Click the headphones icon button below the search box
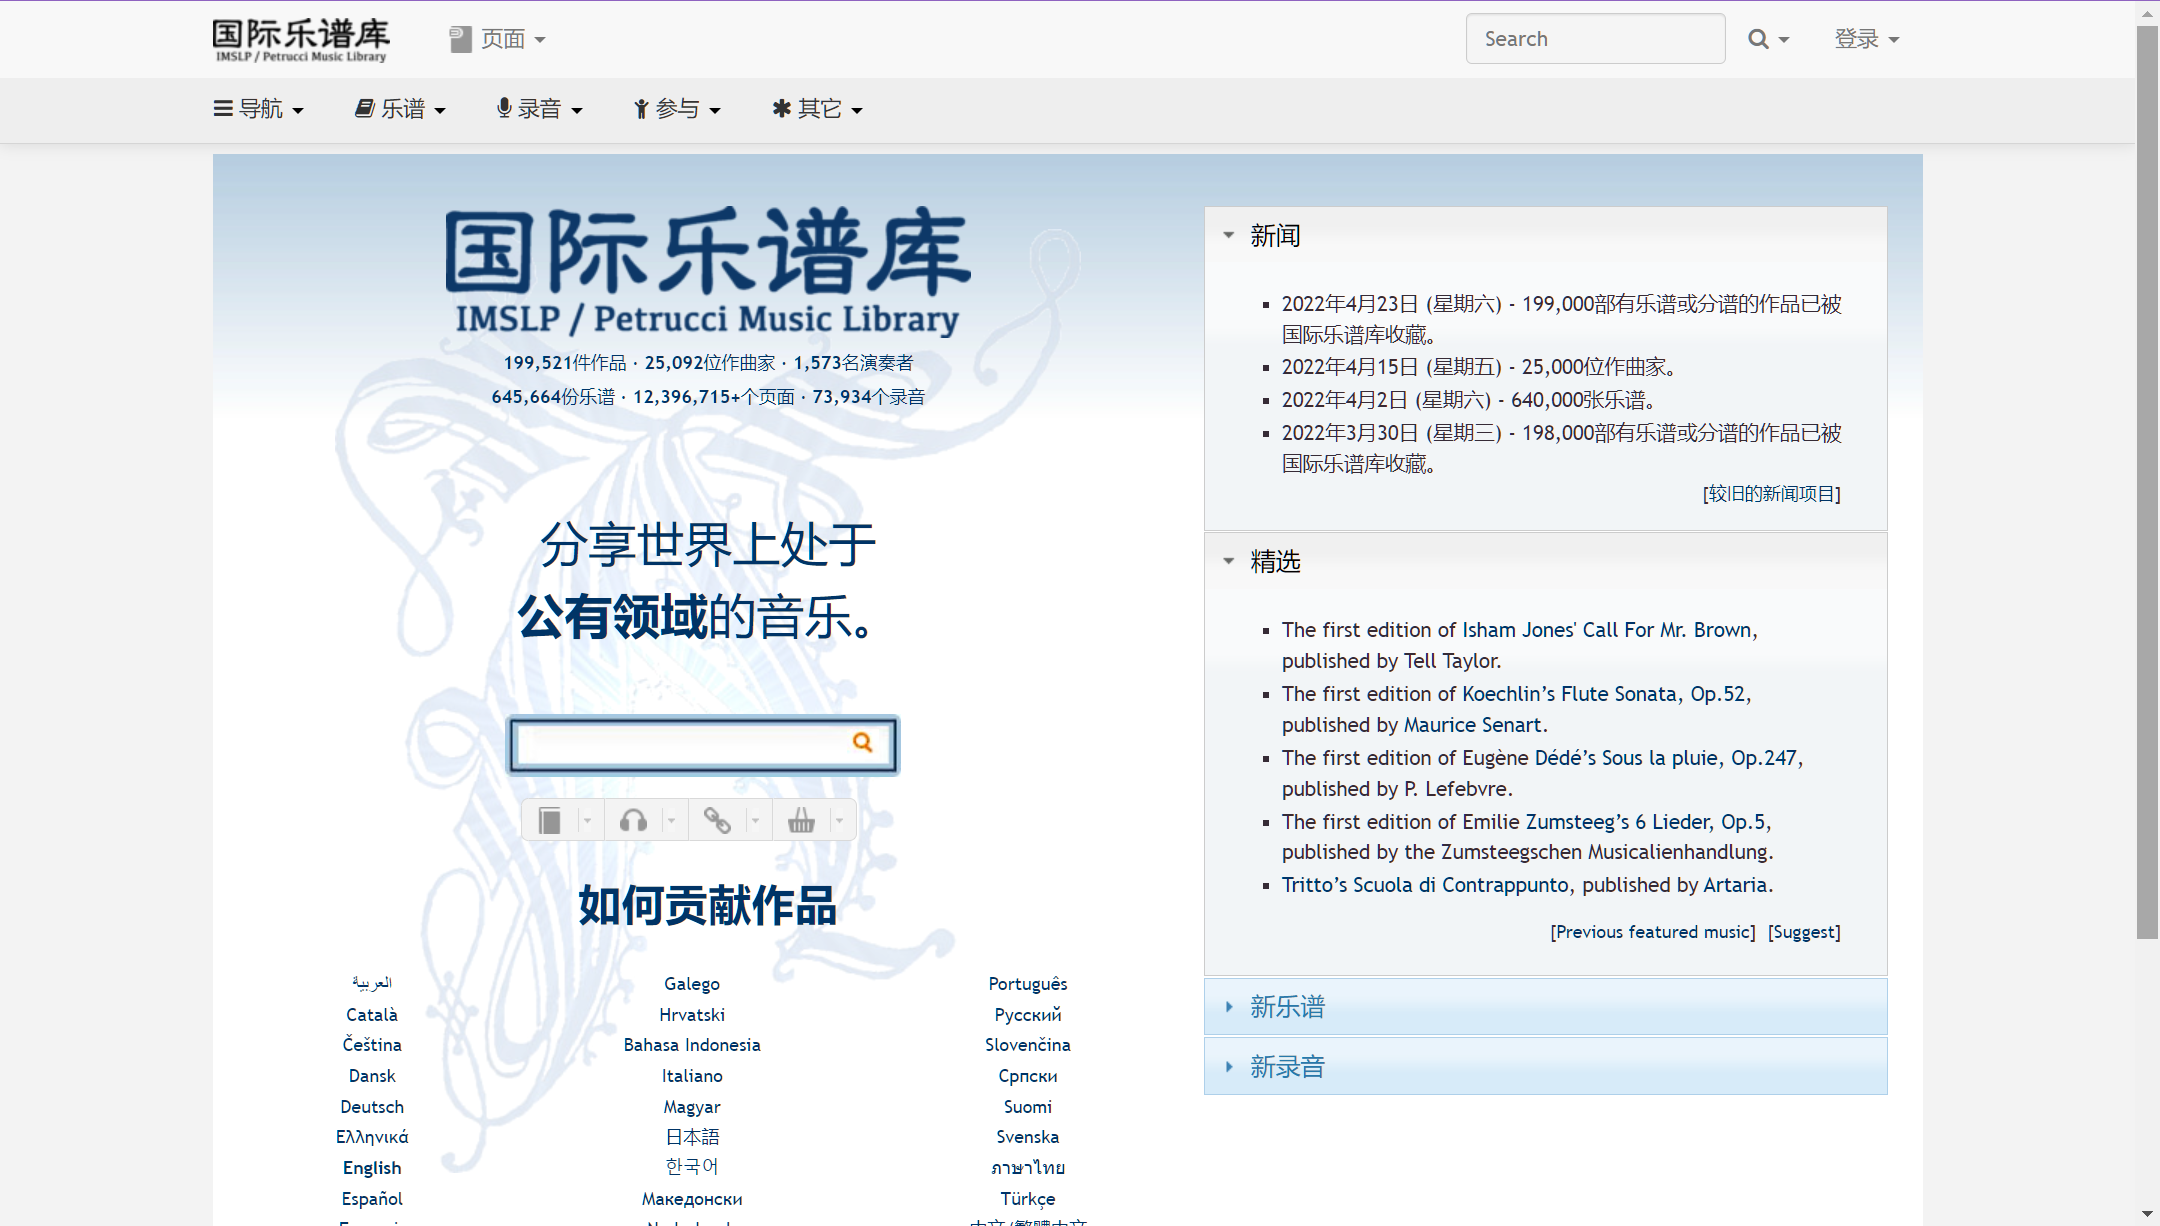The width and height of the screenshot is (2160, 1226). [x=633, y=821]
